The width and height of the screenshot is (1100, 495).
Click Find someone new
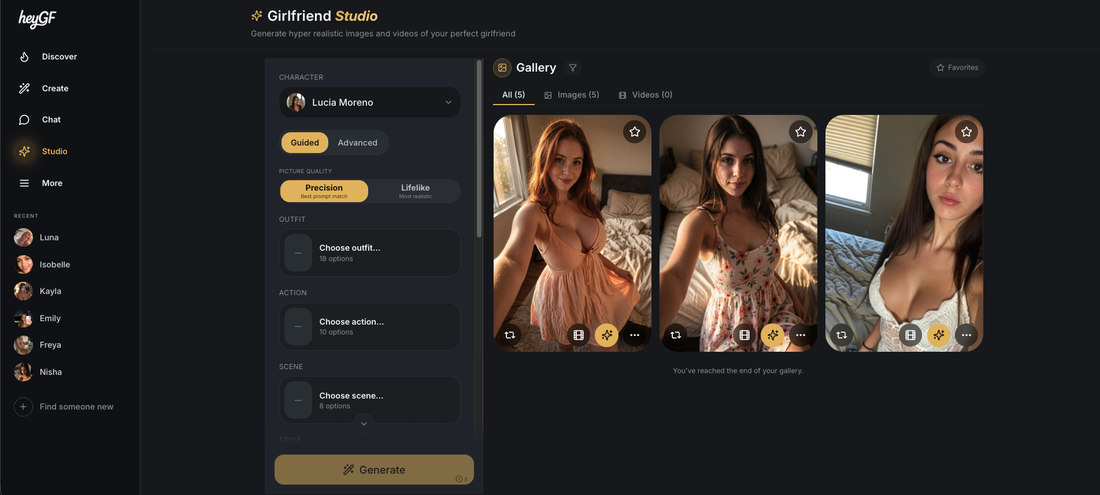(76, 407)
